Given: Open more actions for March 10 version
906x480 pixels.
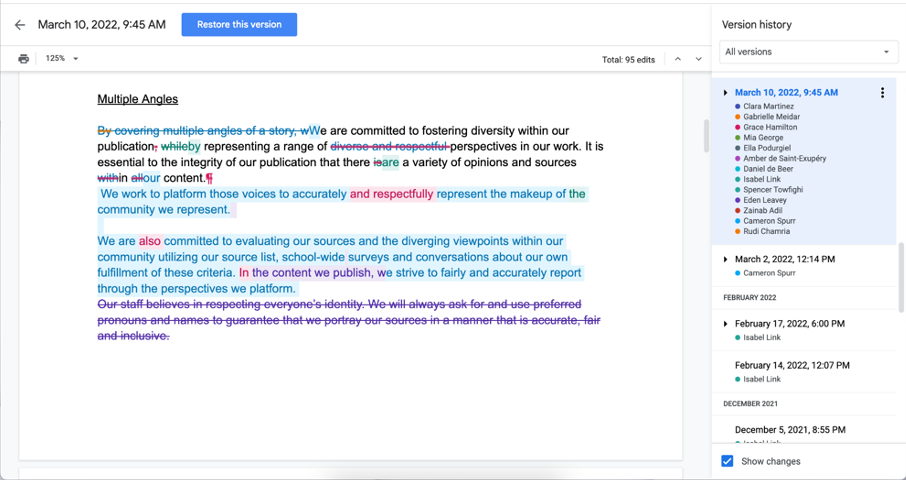Looking at the screenshot, I should point(882,93).
